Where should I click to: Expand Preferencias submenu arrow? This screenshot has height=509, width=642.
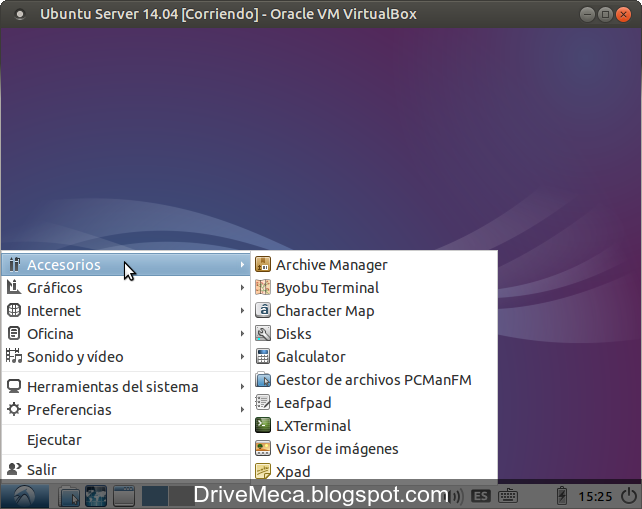(x=242, y=409)
